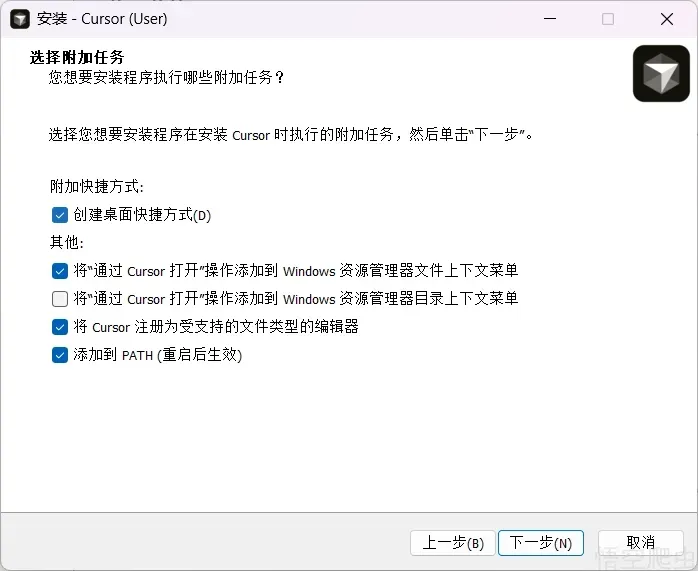
Task: Click the large Cursor logo in the header
Action: [661, 73]
